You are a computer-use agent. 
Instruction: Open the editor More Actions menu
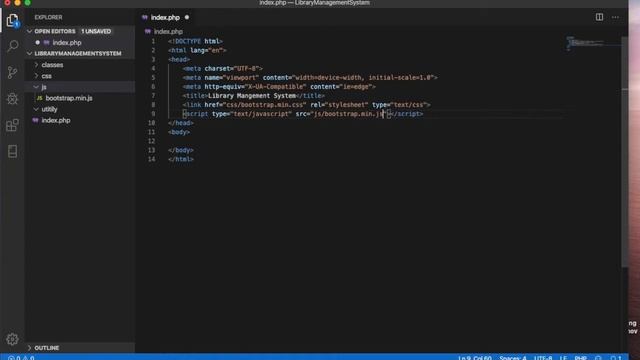point(615,17)
